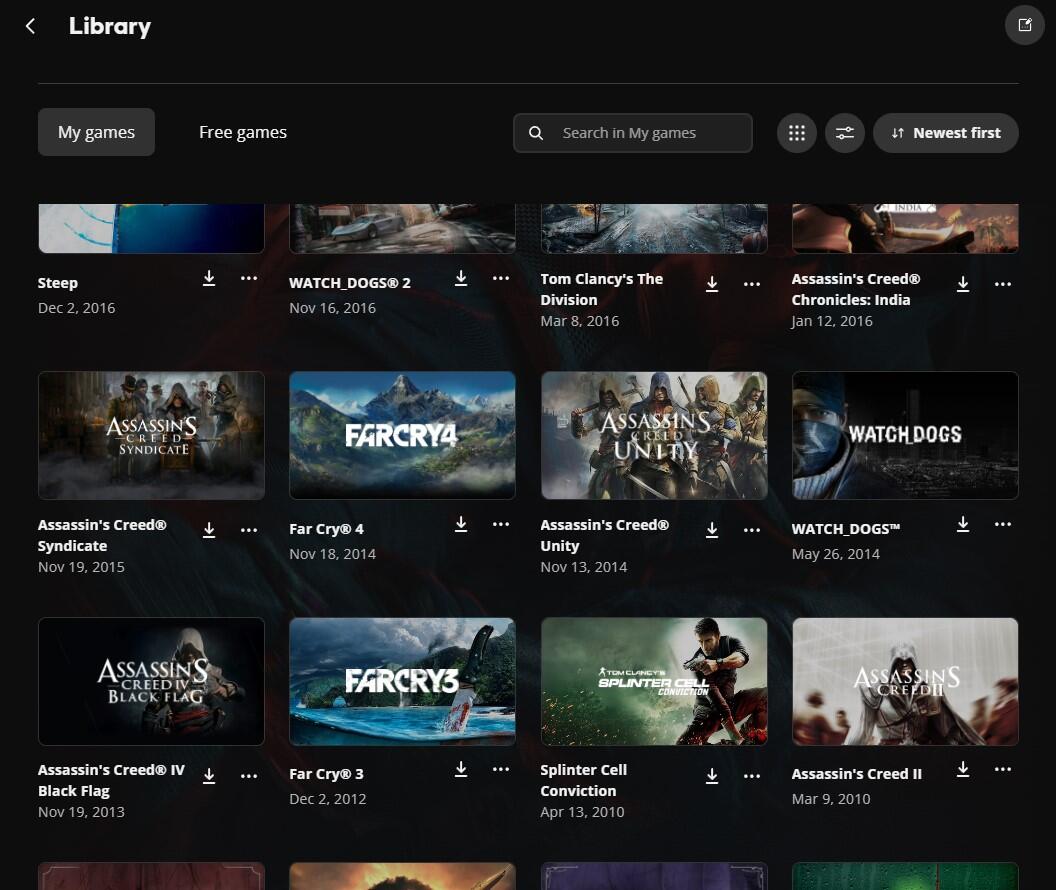Image resolution: width=1056 pixels, height=890 pixels.
Task: Open the Splinter Cell Conviction cover art
Action: tap(654, 681)
